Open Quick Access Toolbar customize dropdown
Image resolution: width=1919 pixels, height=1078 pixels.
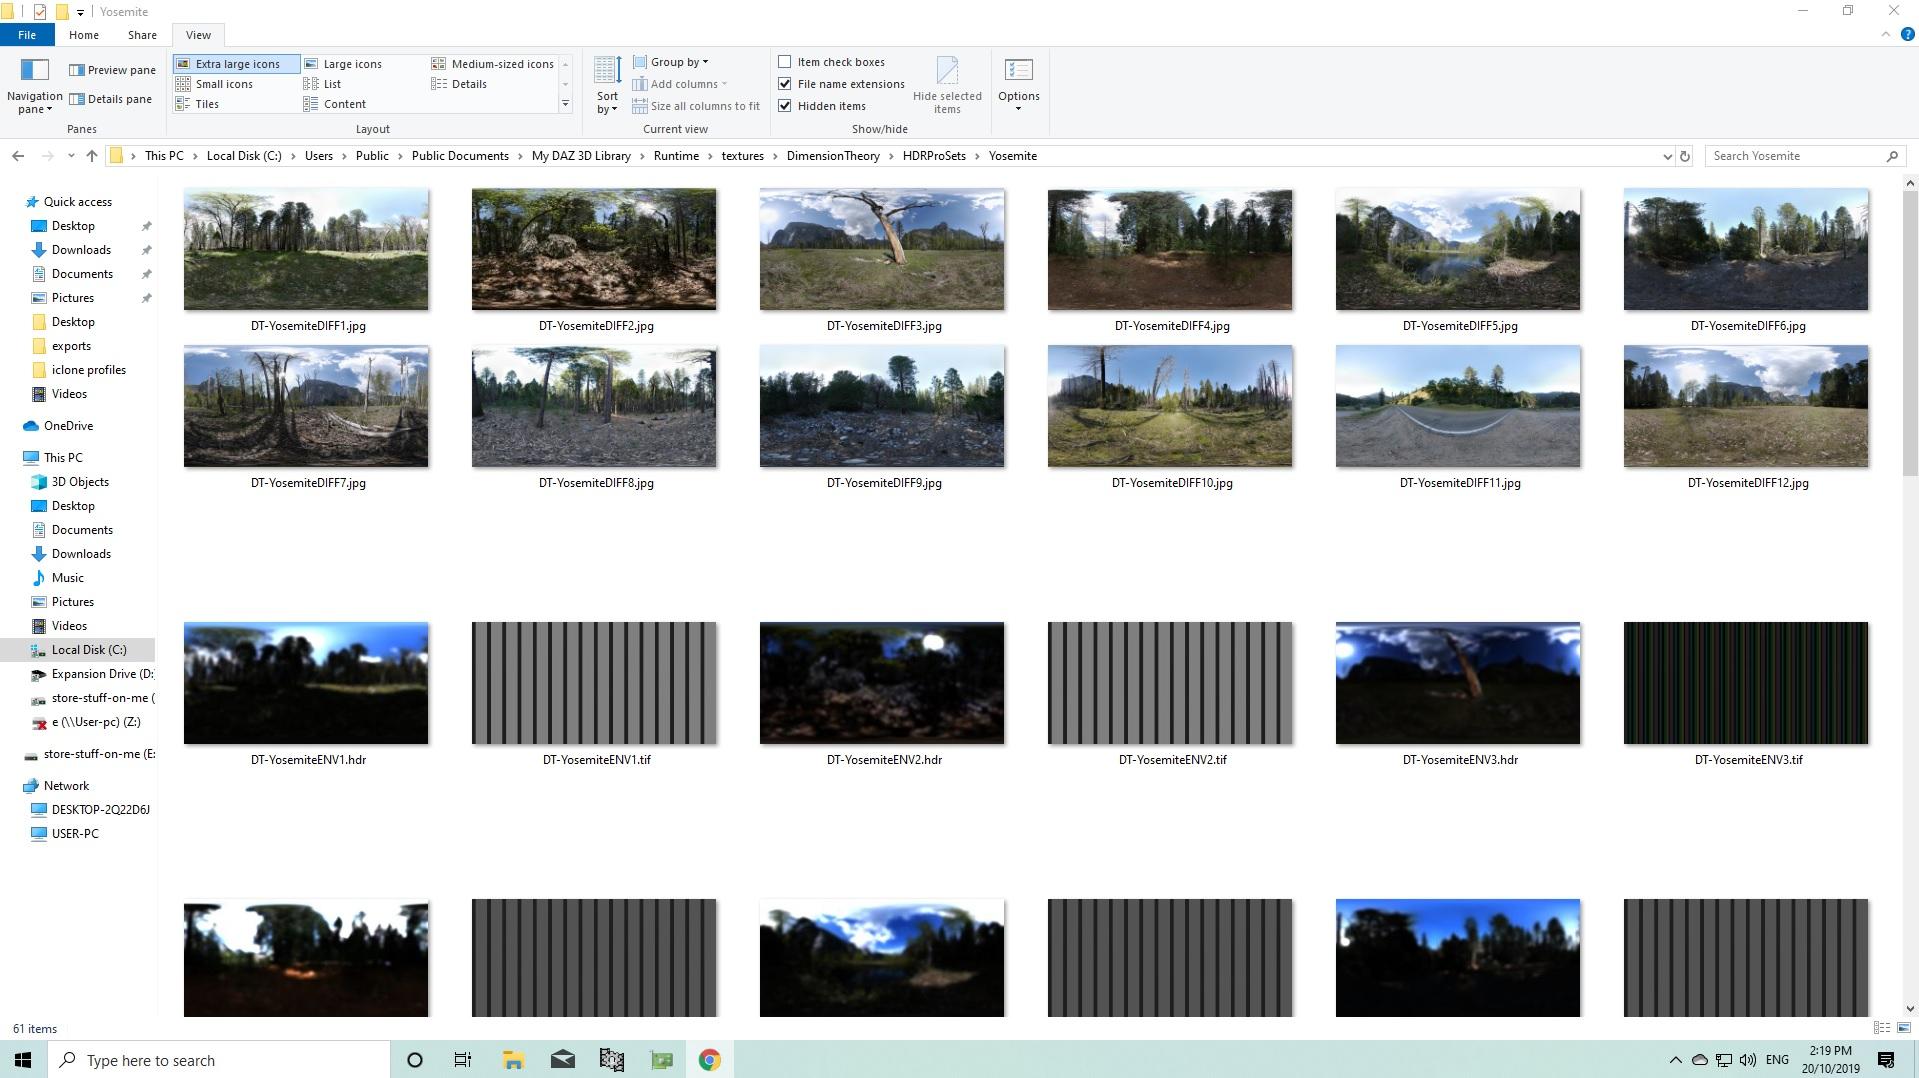point(81,12)
